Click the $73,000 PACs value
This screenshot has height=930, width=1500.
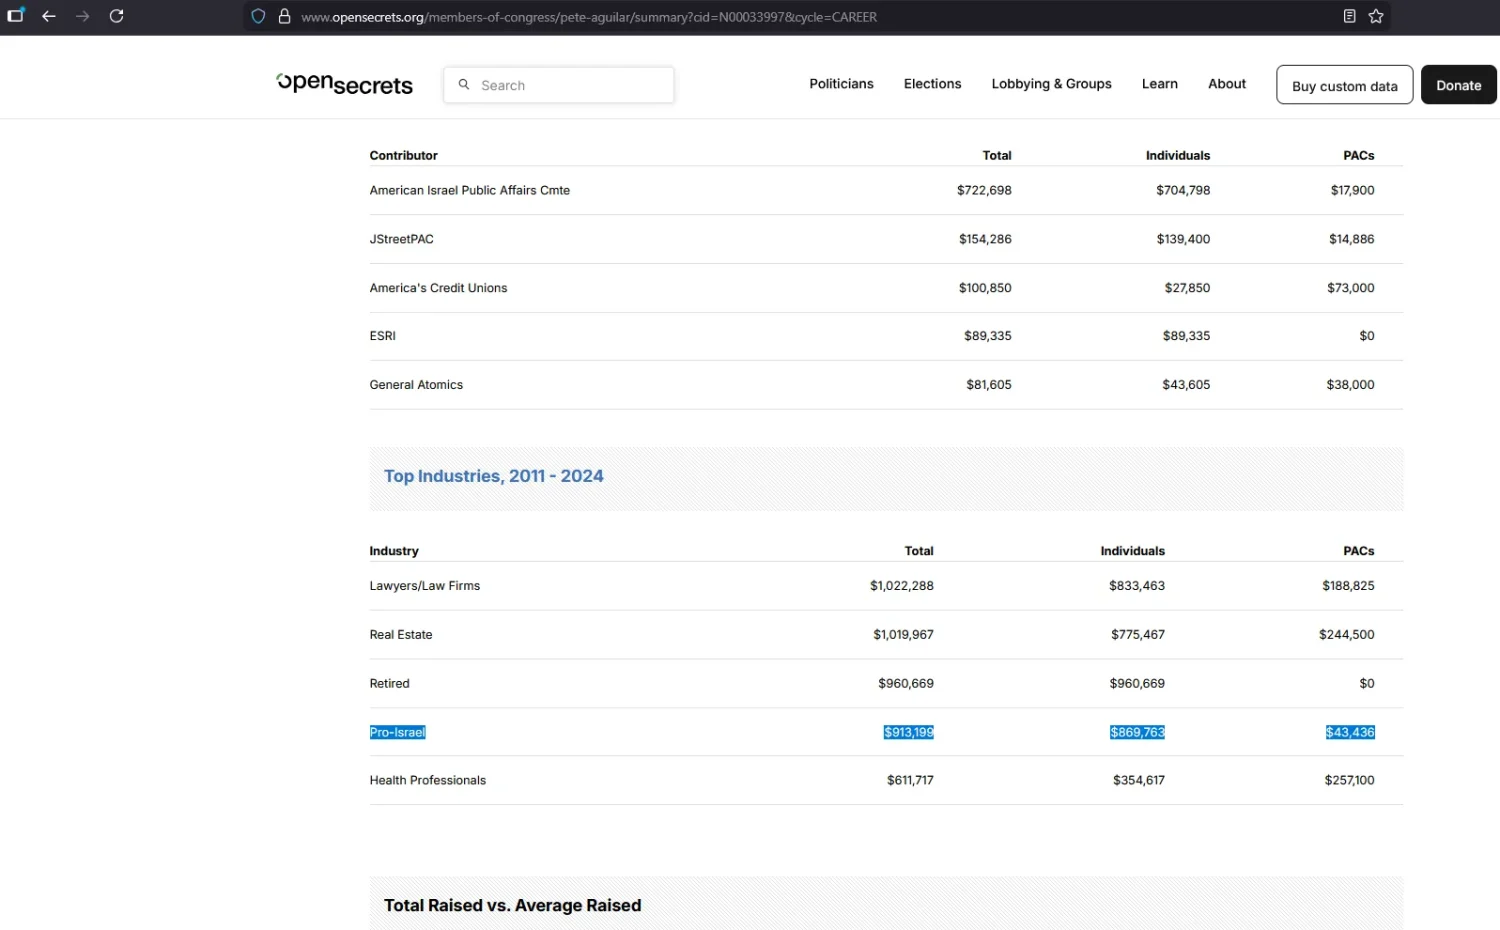(1350, 288)
